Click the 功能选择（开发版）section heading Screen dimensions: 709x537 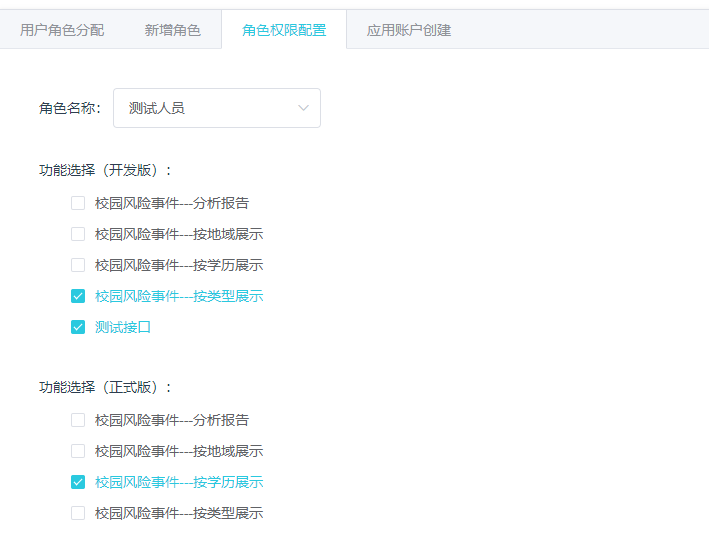[x=106, y=170]
